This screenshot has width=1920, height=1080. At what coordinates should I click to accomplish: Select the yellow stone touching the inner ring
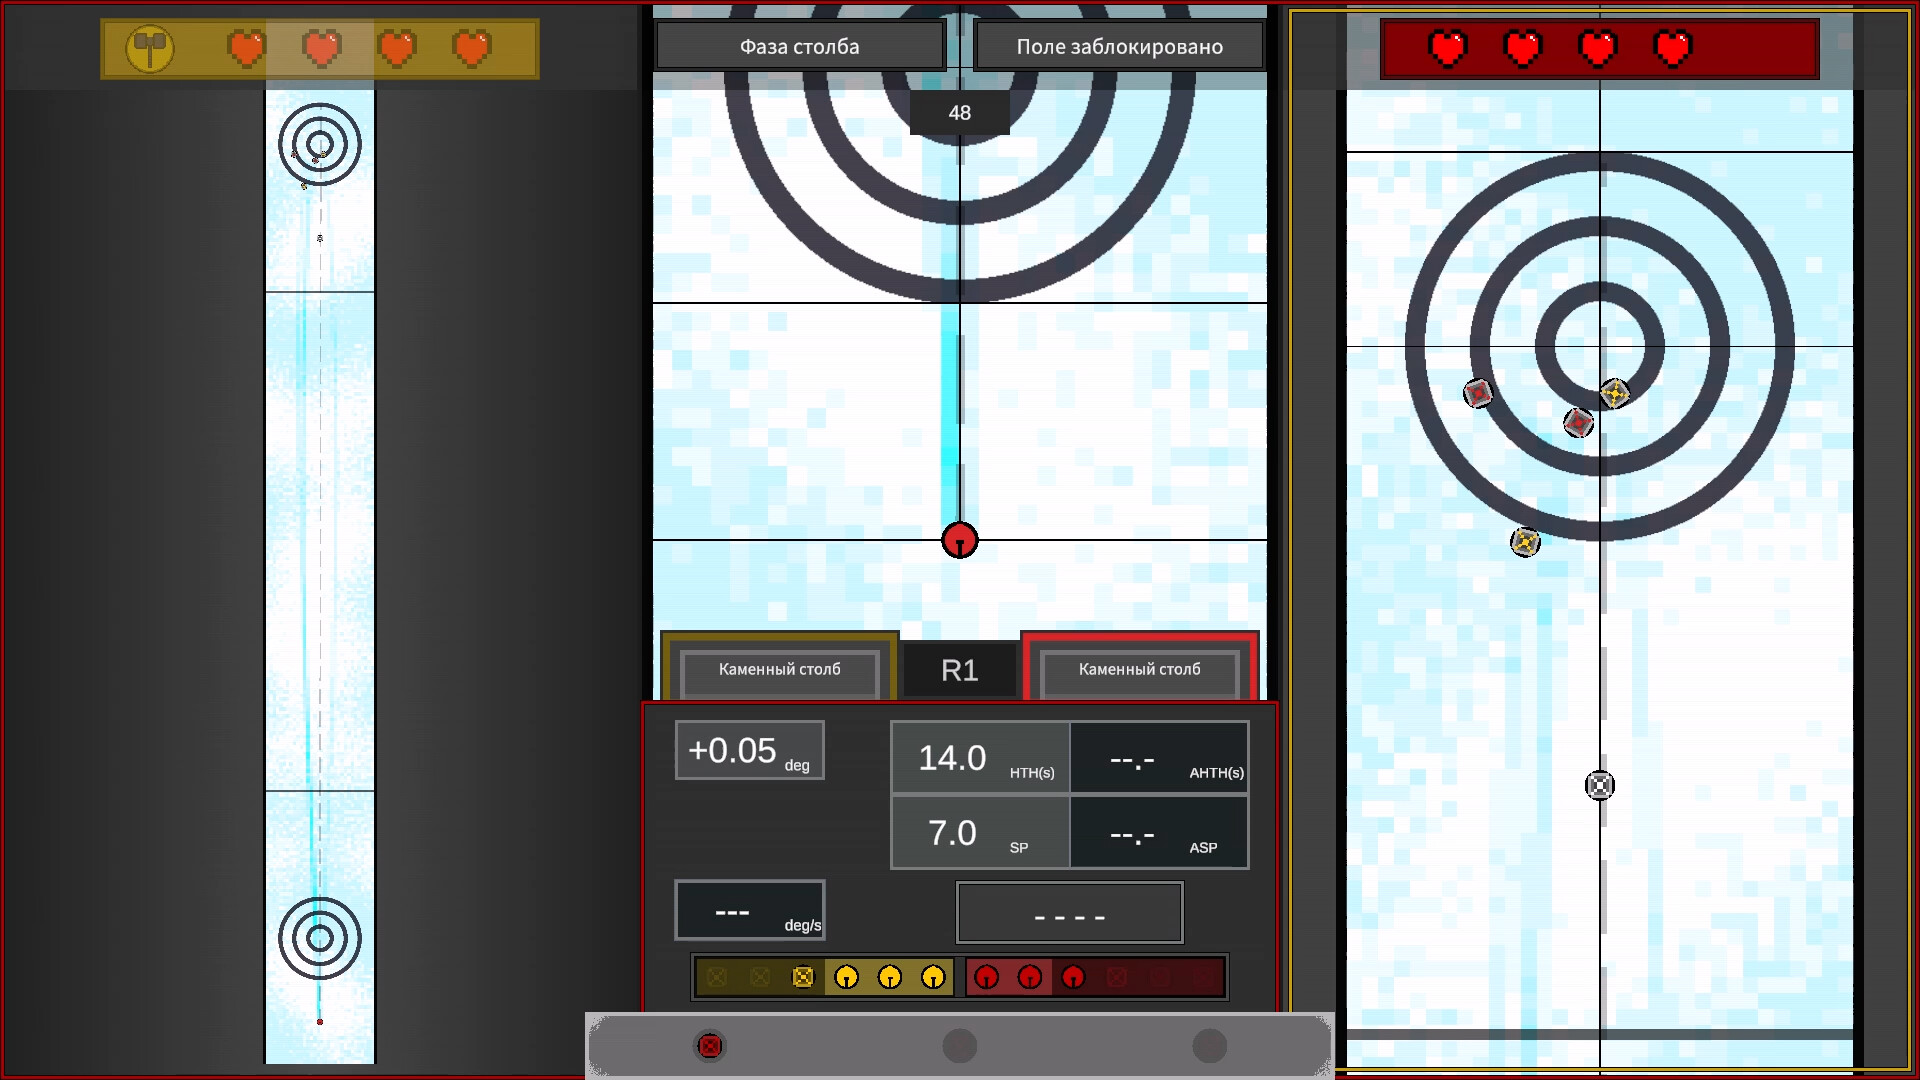point(1614,393)
